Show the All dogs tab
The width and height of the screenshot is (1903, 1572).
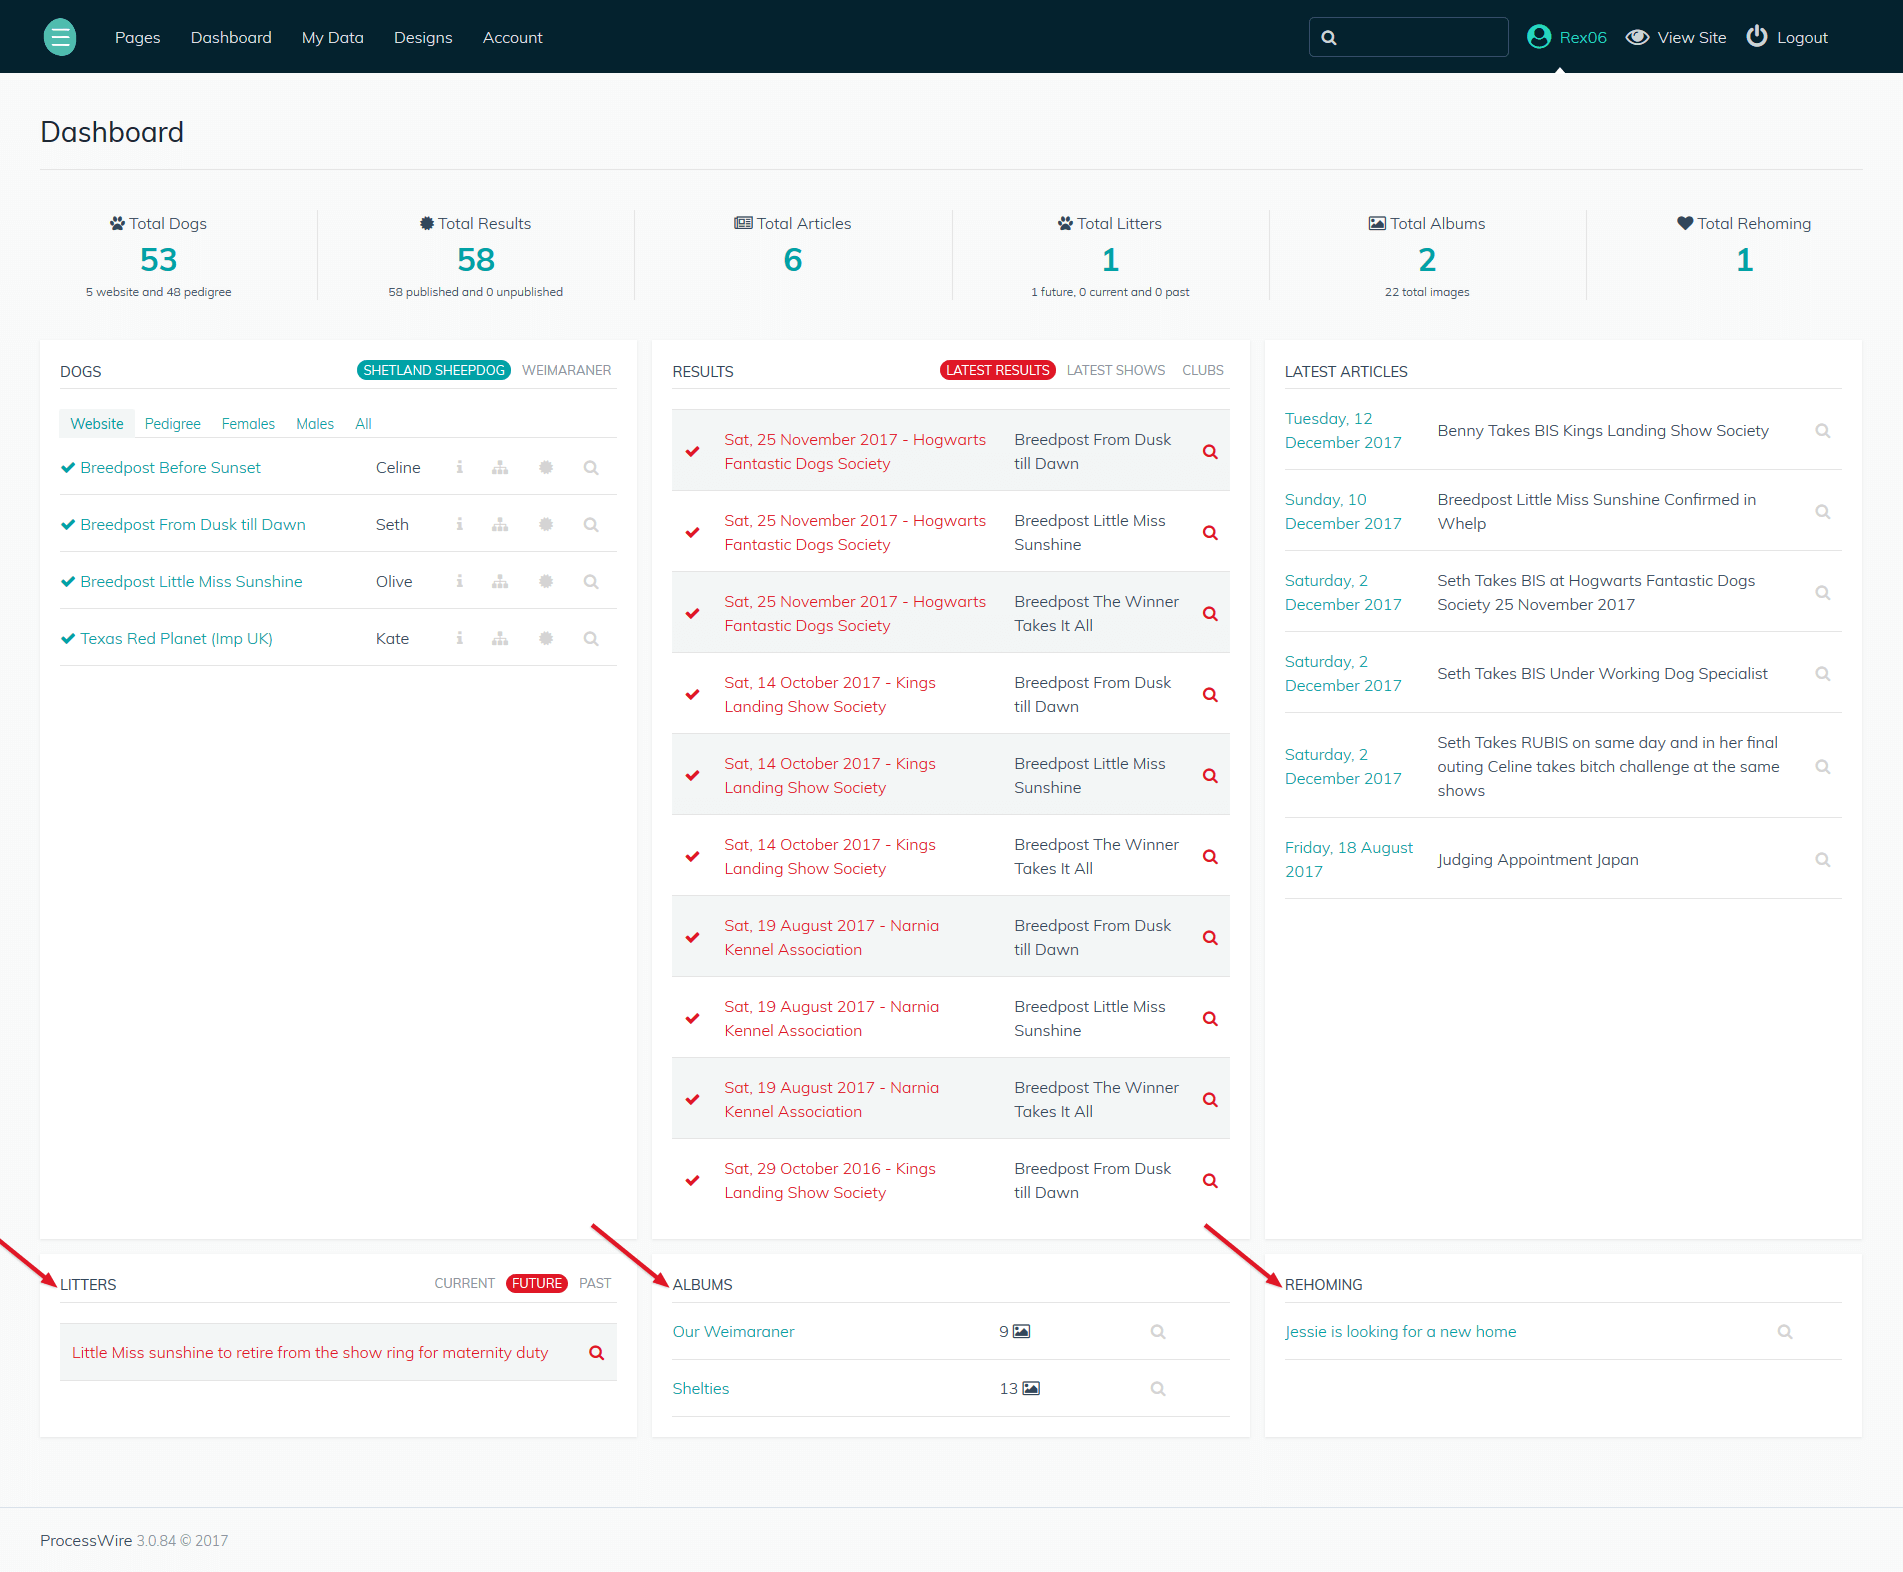(x=363, y=424)
